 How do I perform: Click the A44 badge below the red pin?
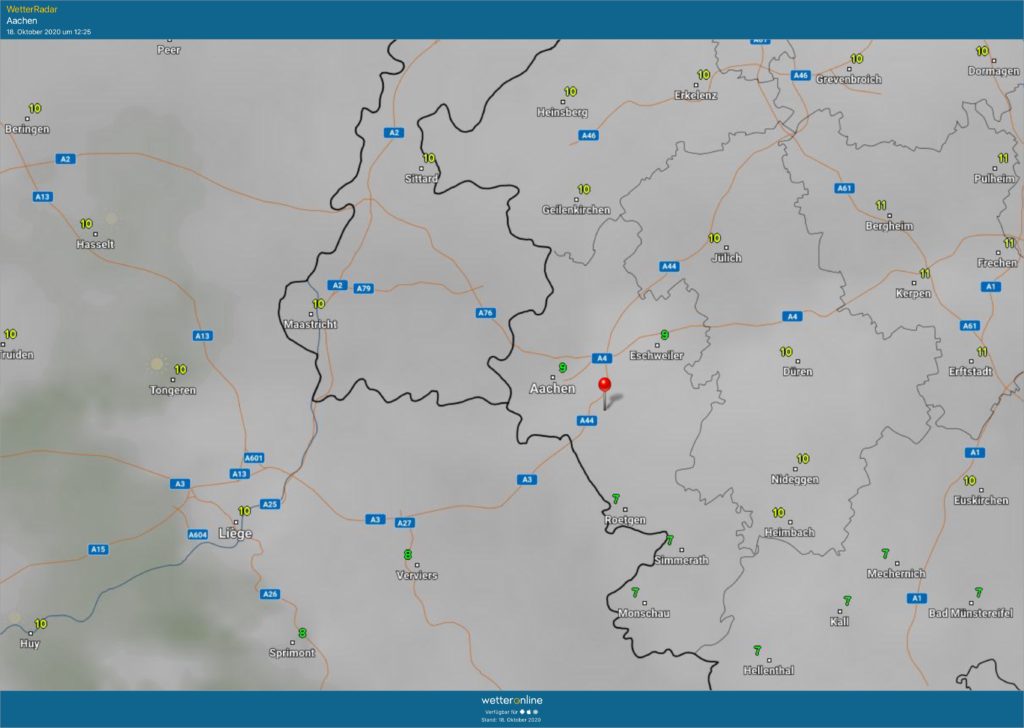click(x=587, y=420)
